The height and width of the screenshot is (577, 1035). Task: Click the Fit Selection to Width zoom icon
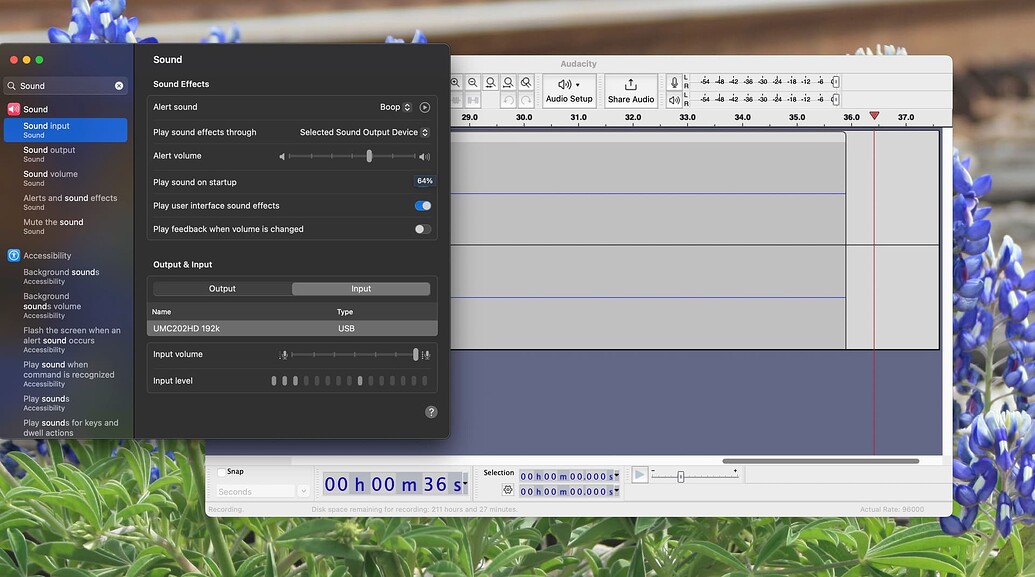491,82
